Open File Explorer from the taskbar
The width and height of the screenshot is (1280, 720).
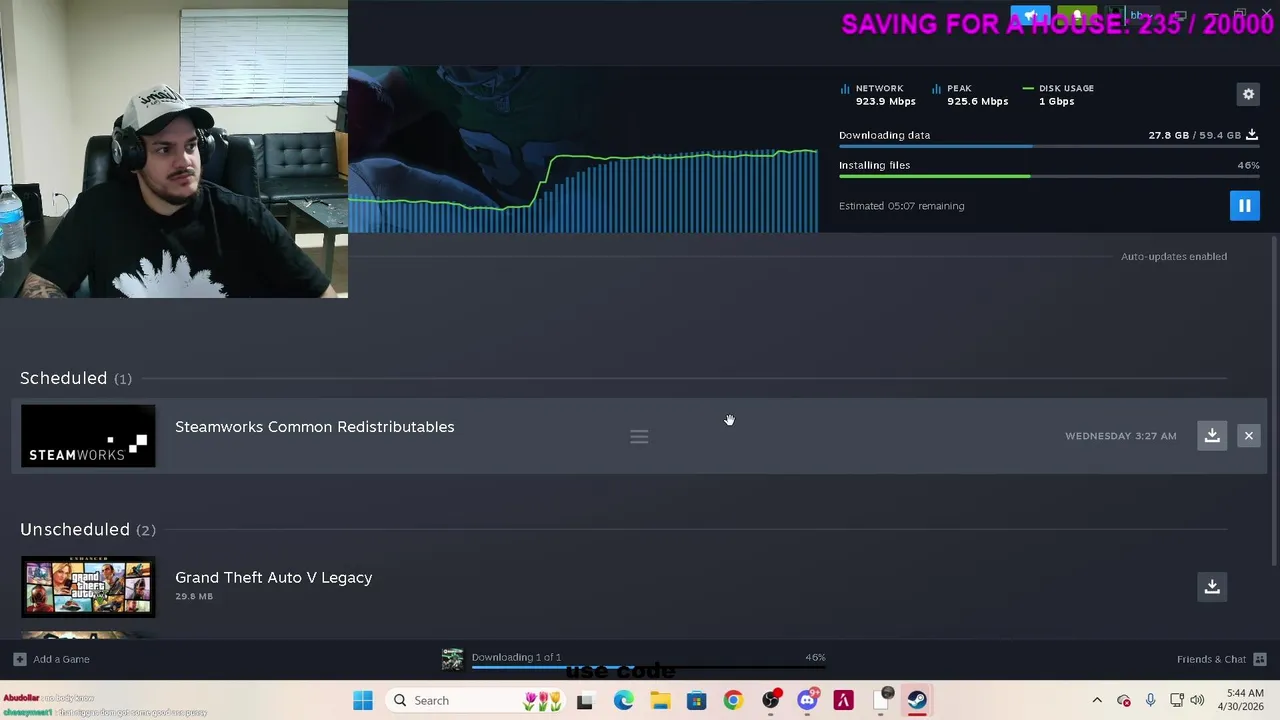pos(660,701)
